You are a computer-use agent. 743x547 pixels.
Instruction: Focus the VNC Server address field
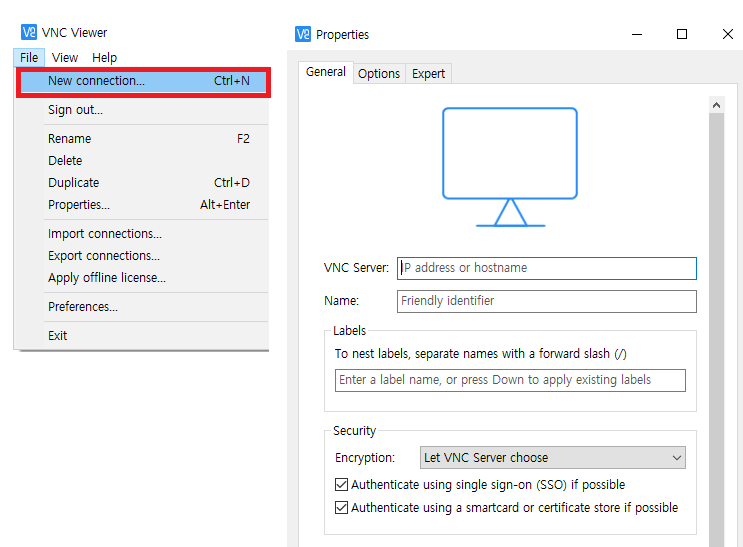547,268
